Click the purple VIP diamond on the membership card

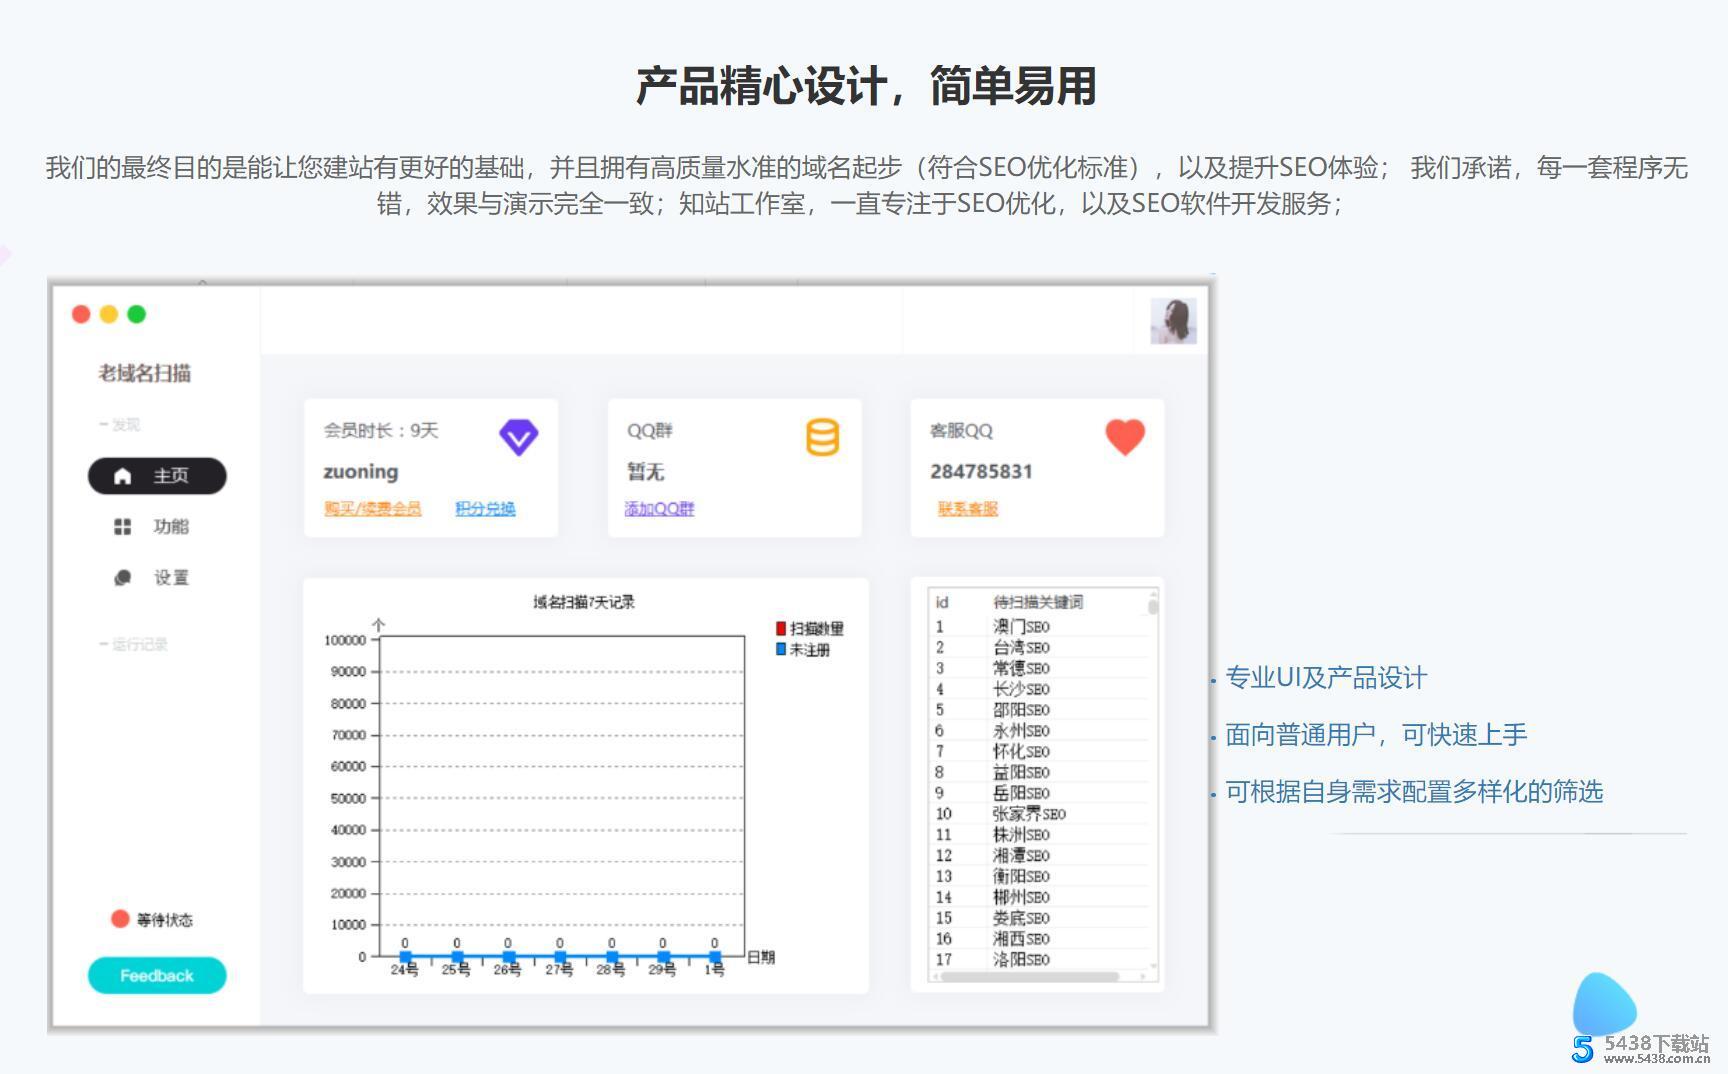(518, 436)
